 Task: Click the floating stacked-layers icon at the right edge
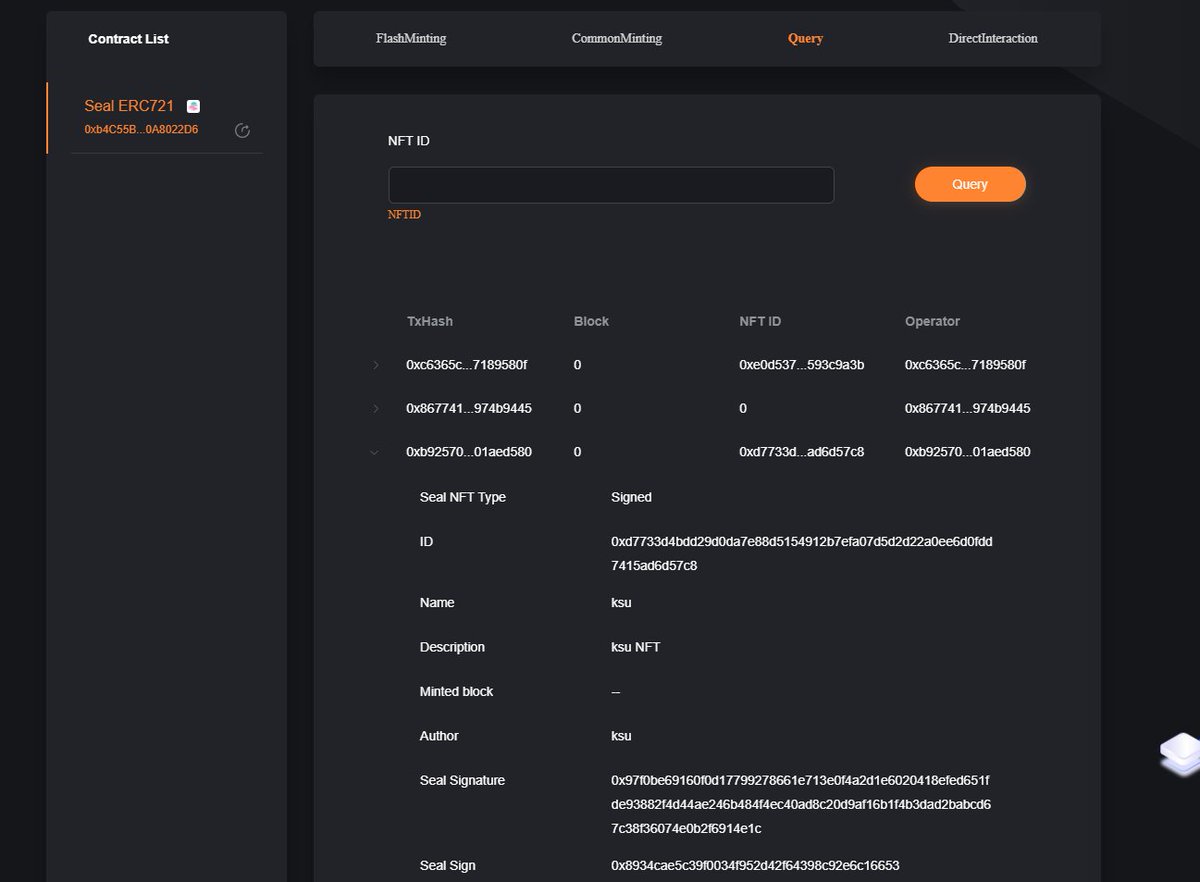coord(1180,754)
